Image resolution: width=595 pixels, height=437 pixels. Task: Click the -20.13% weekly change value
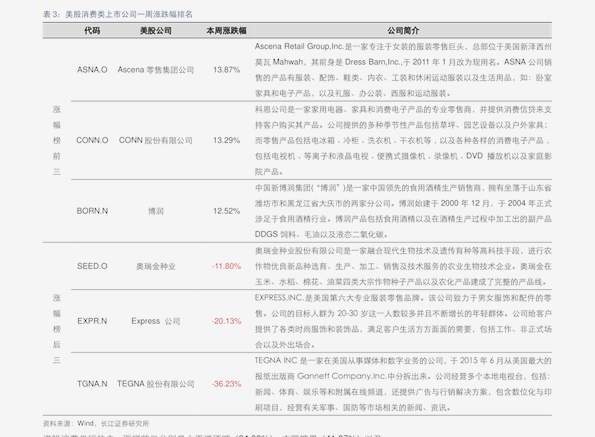pos(227,321)
